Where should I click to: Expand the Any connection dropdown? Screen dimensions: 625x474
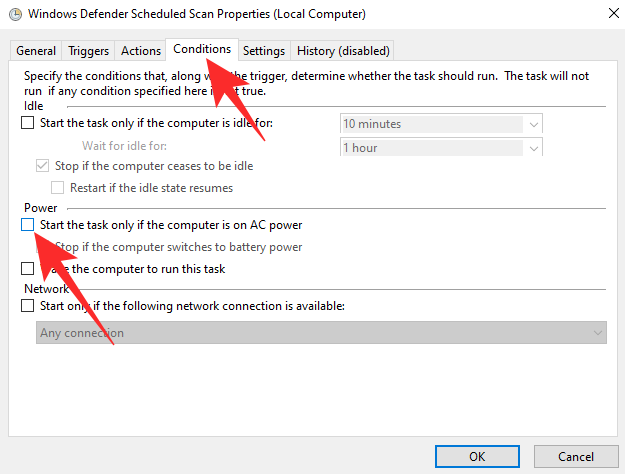(598, 333)
